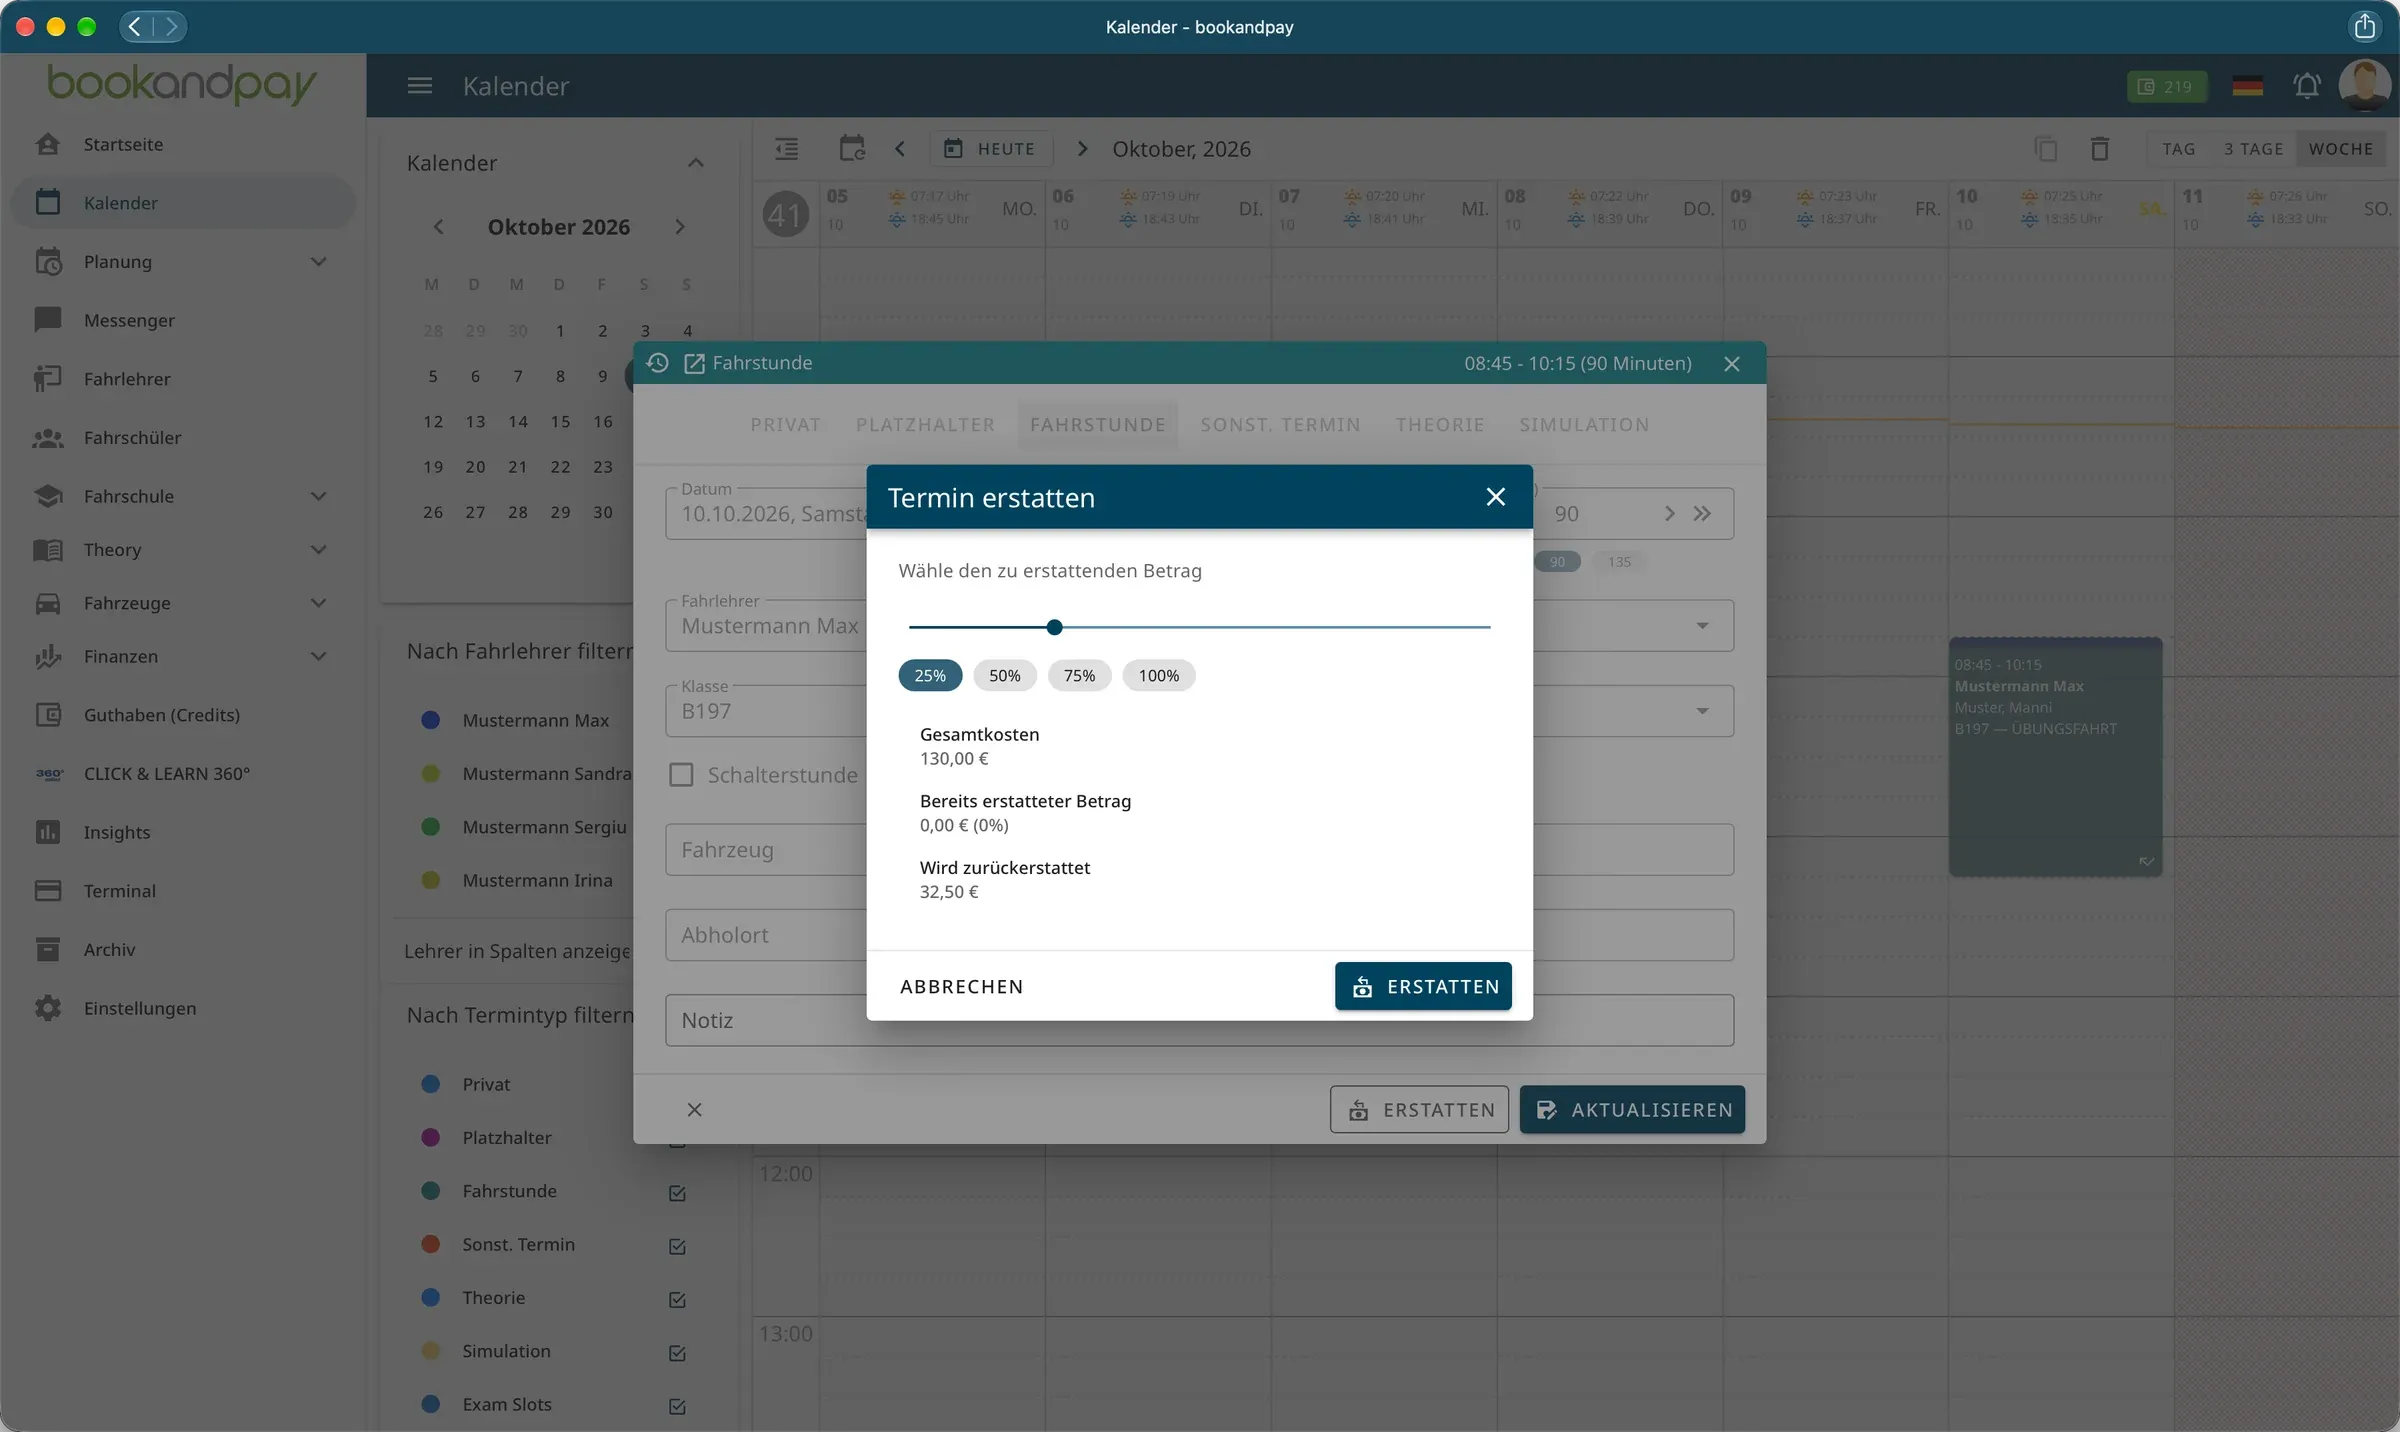The width and height of the screenshot is (2400, 1432).
Task: Close the Termin erstatten dialog
Action: point(1496,497)
